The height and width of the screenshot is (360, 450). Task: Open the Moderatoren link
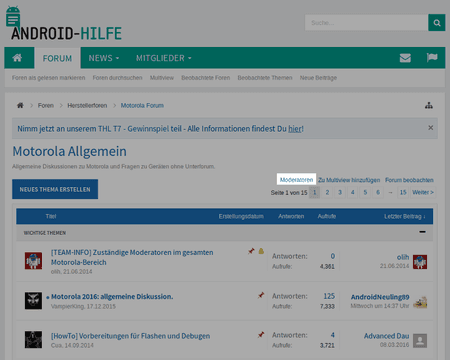pos(296,180)
